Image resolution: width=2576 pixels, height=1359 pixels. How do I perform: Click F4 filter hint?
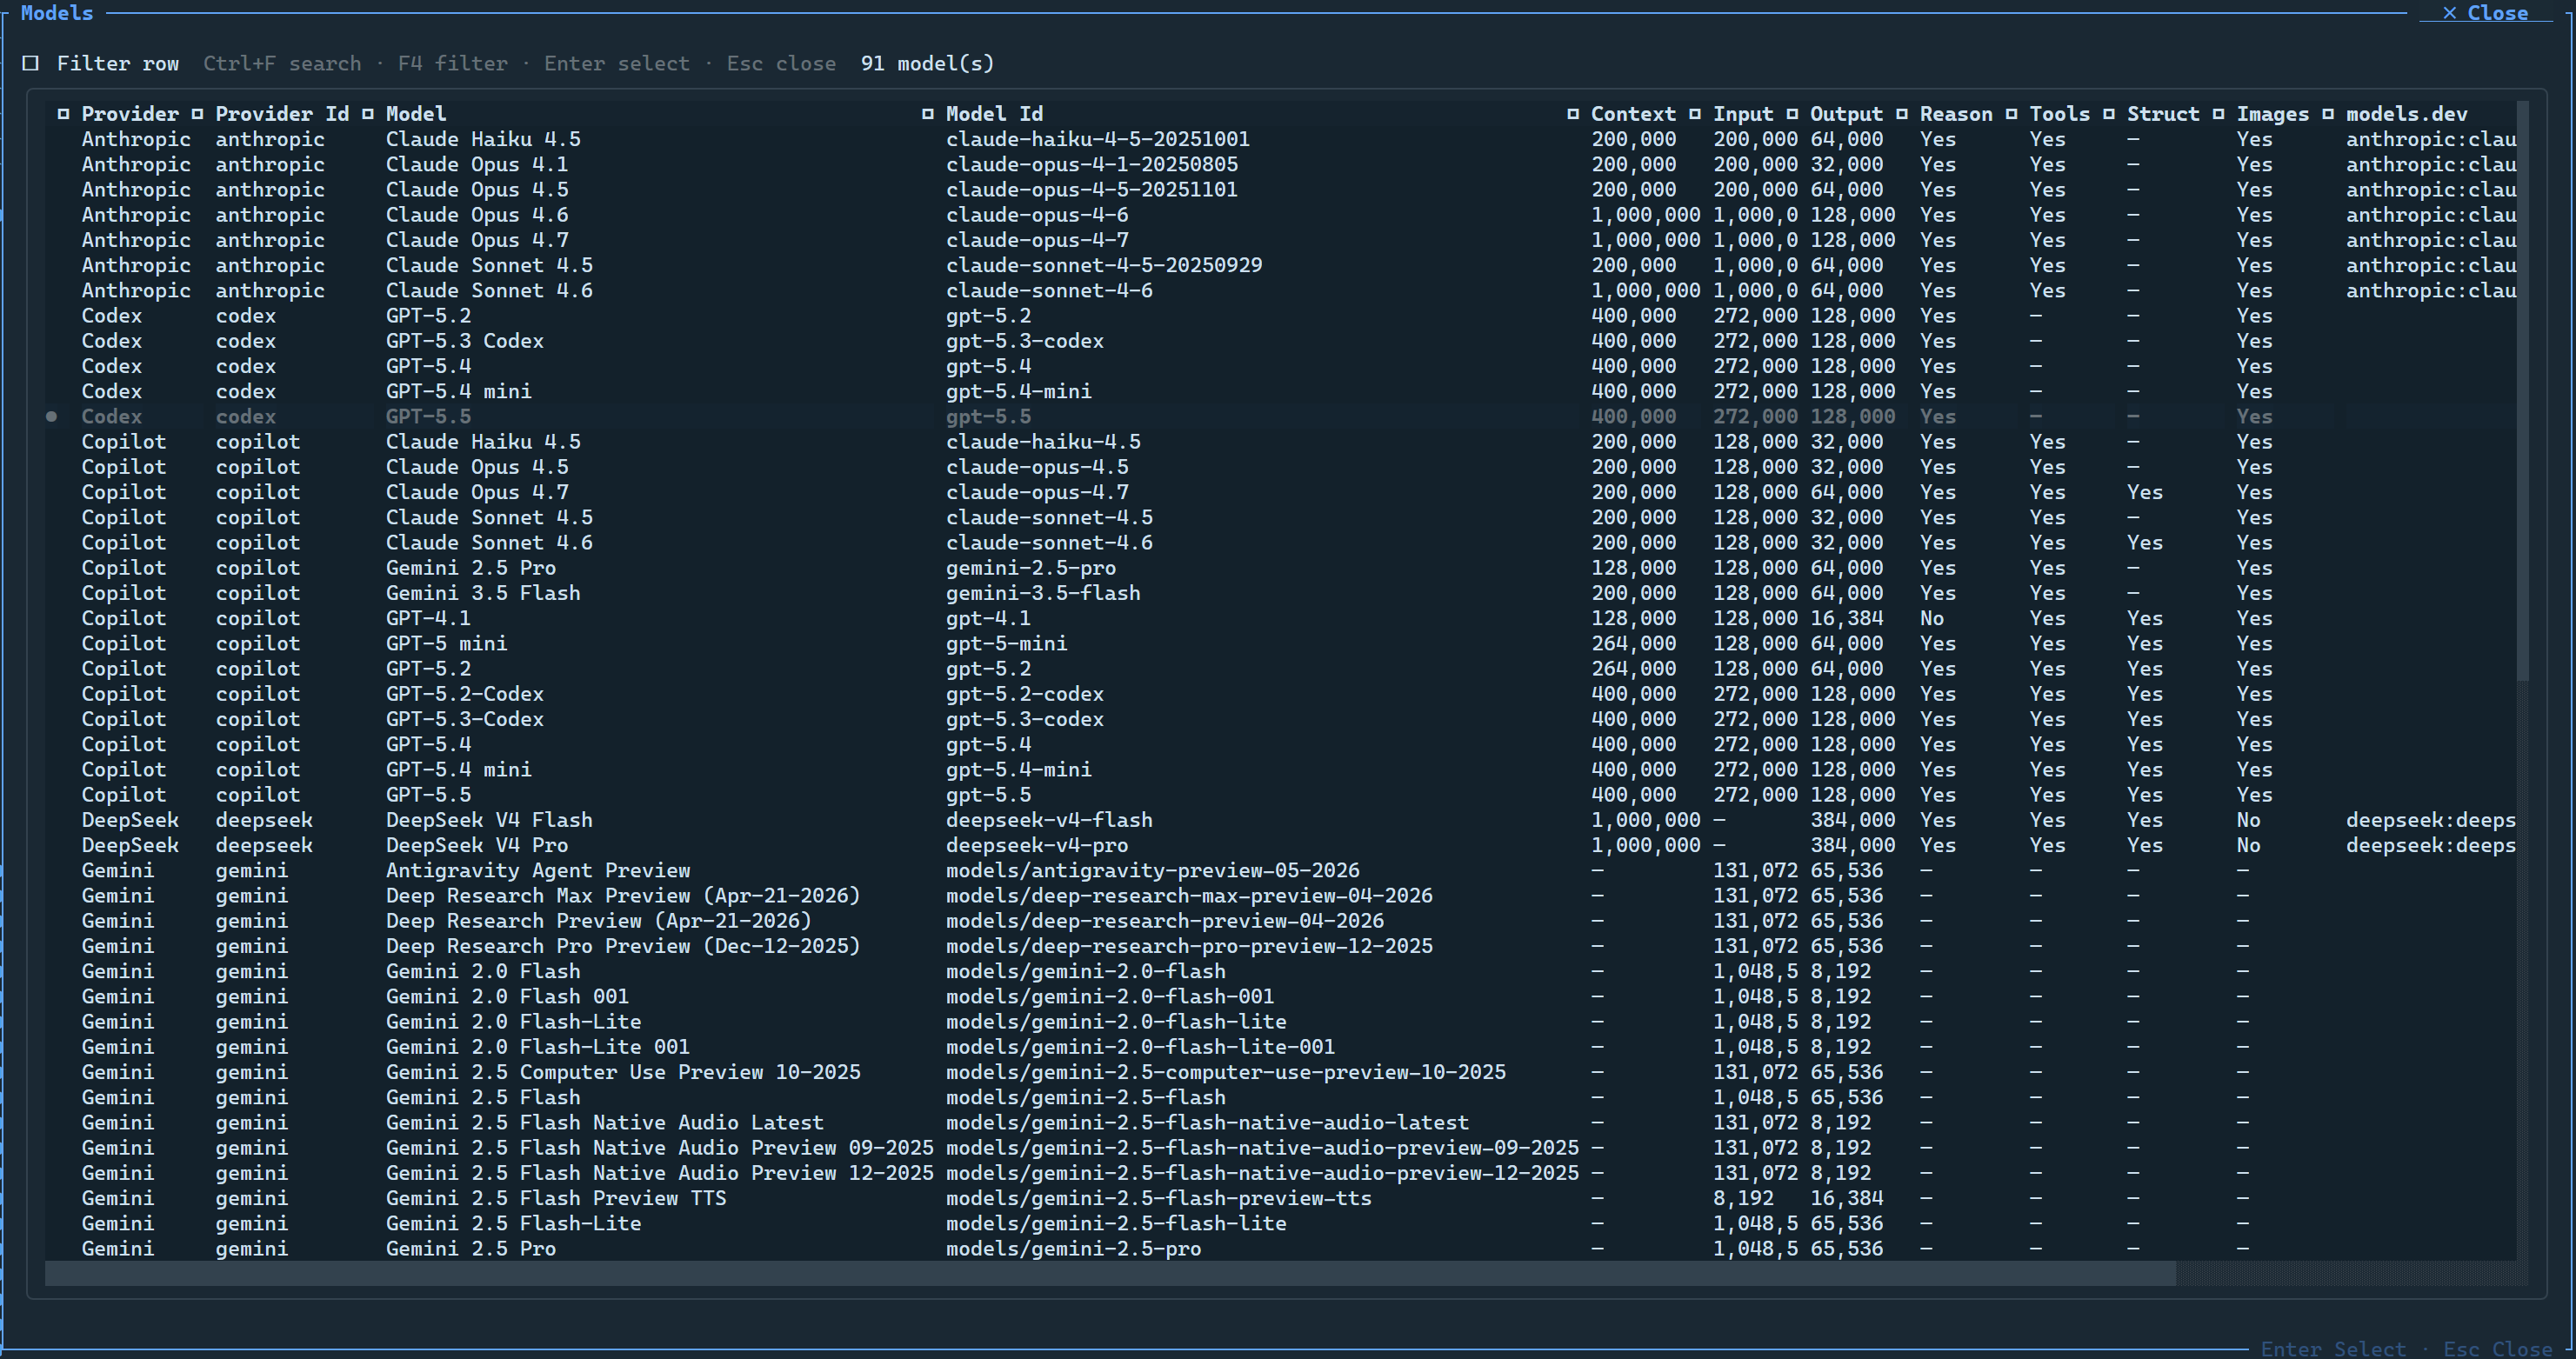(x=453, y=64)
